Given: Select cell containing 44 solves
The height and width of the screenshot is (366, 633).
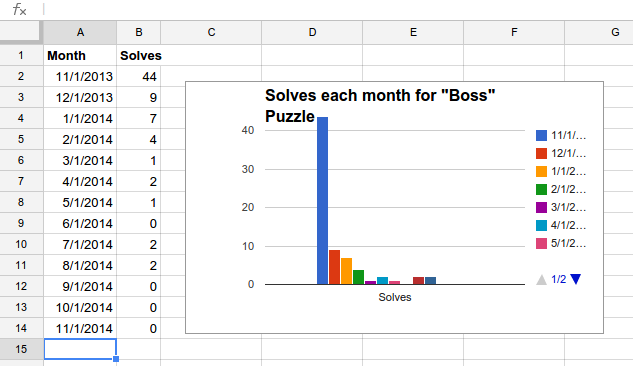Looking at the screenshot, I should click(x=138, y=76).
